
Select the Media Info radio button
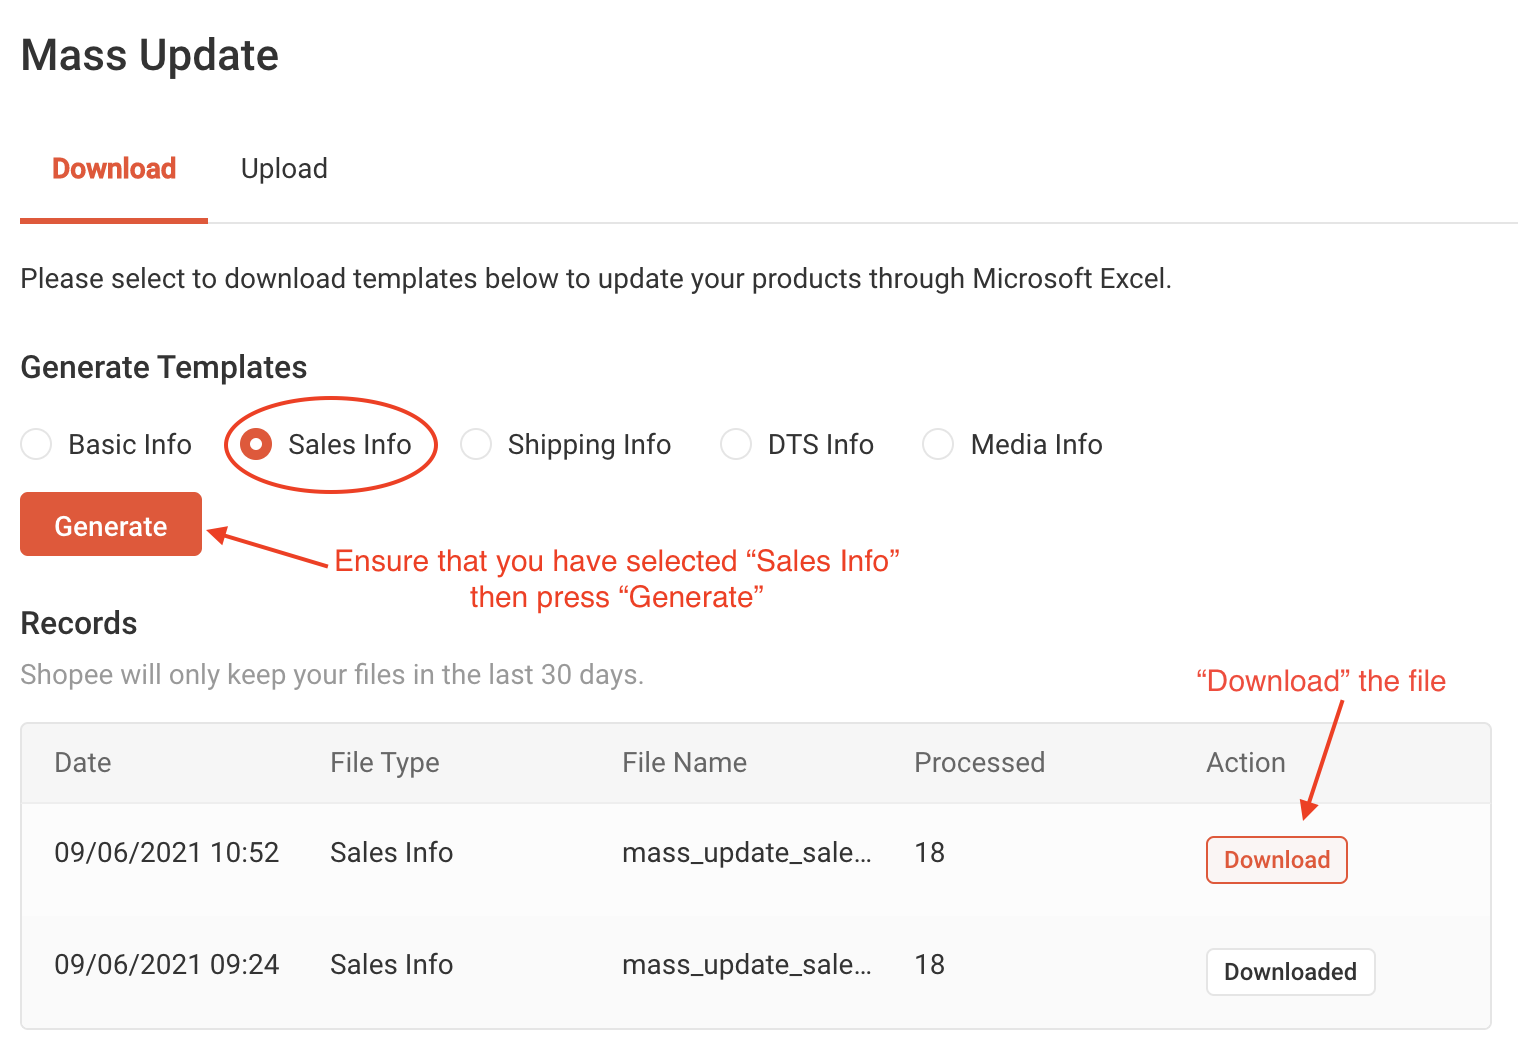tap(938, 444)
